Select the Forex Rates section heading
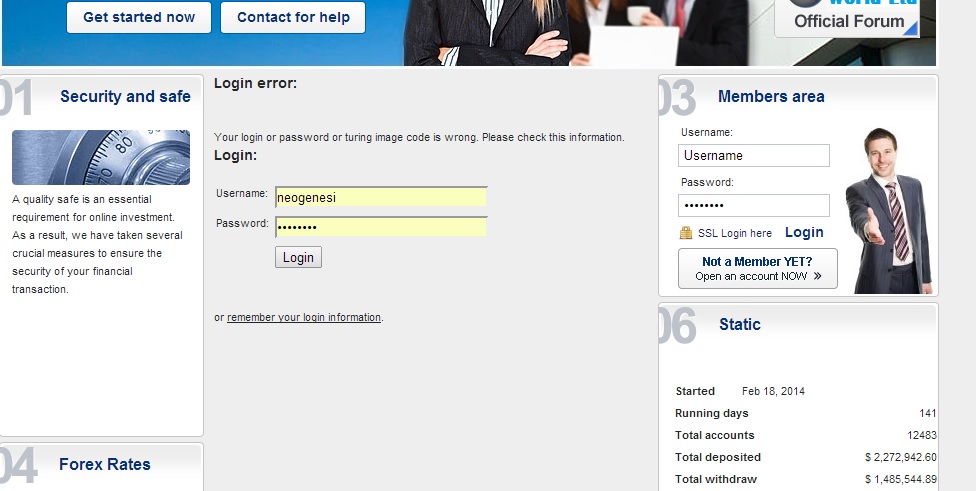The width and height of the screenshot is (976, 491). click(x=105, y=464)
